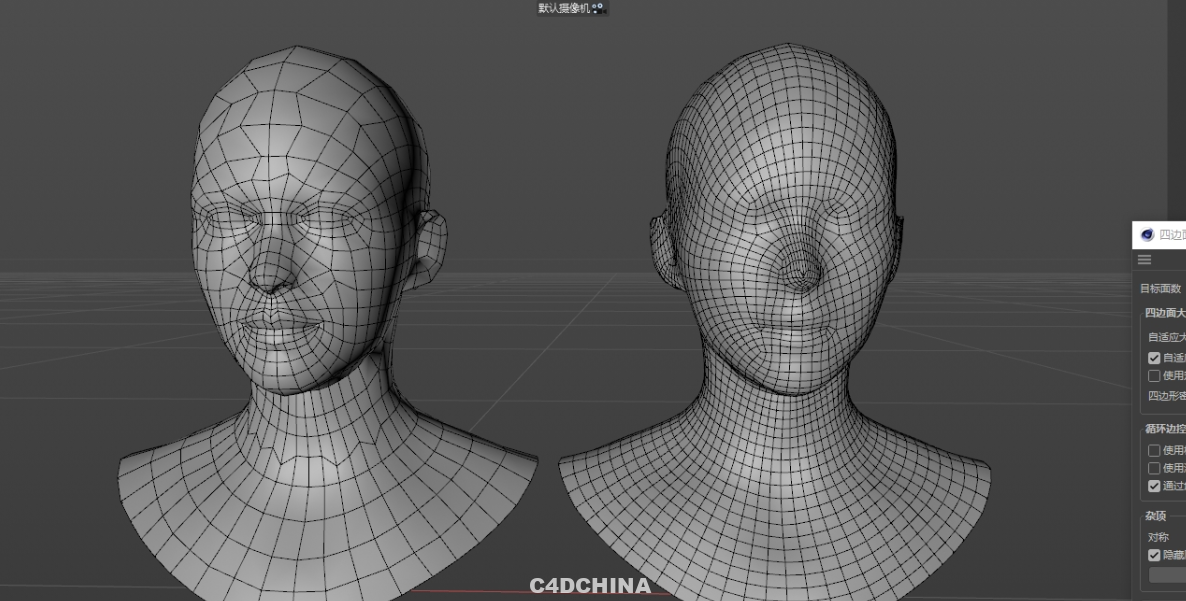Click the 杂项 group heading

coord(1155,516)
